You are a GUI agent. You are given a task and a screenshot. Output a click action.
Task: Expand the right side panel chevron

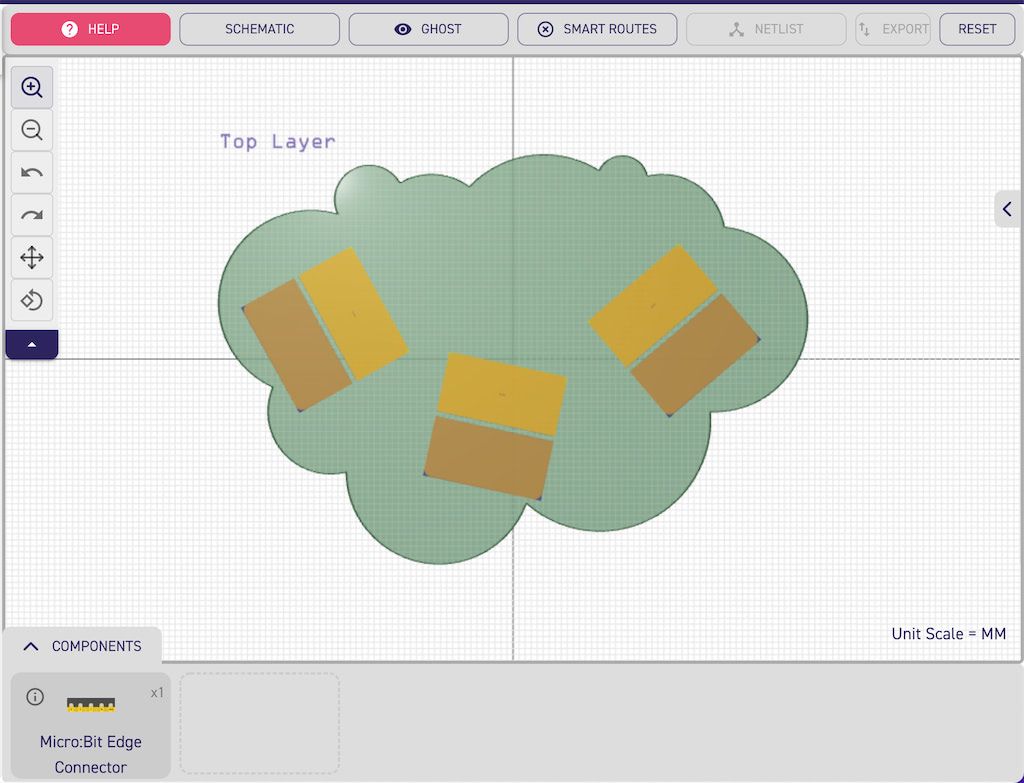click(x=1007, y=209)
